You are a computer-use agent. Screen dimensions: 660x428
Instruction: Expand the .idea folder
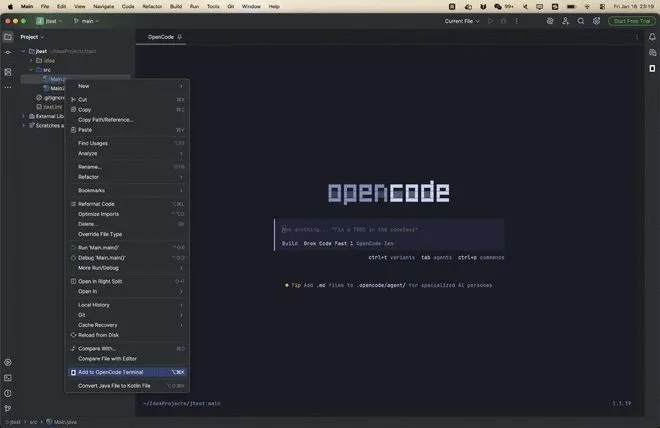[31, 61]
